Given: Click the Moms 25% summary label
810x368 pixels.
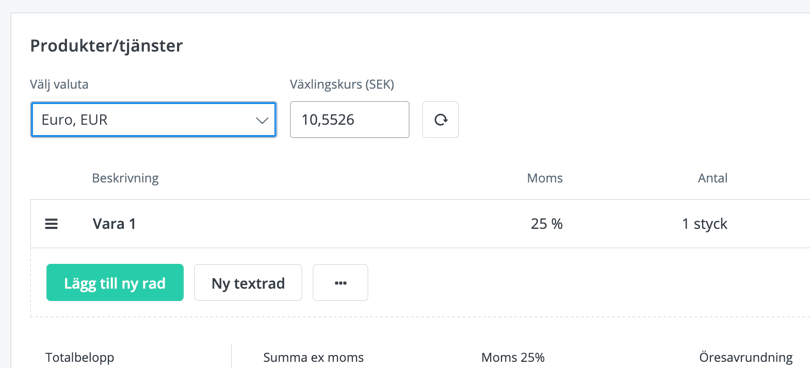Looking at the screenshot, I should click(x=513, y=358).
